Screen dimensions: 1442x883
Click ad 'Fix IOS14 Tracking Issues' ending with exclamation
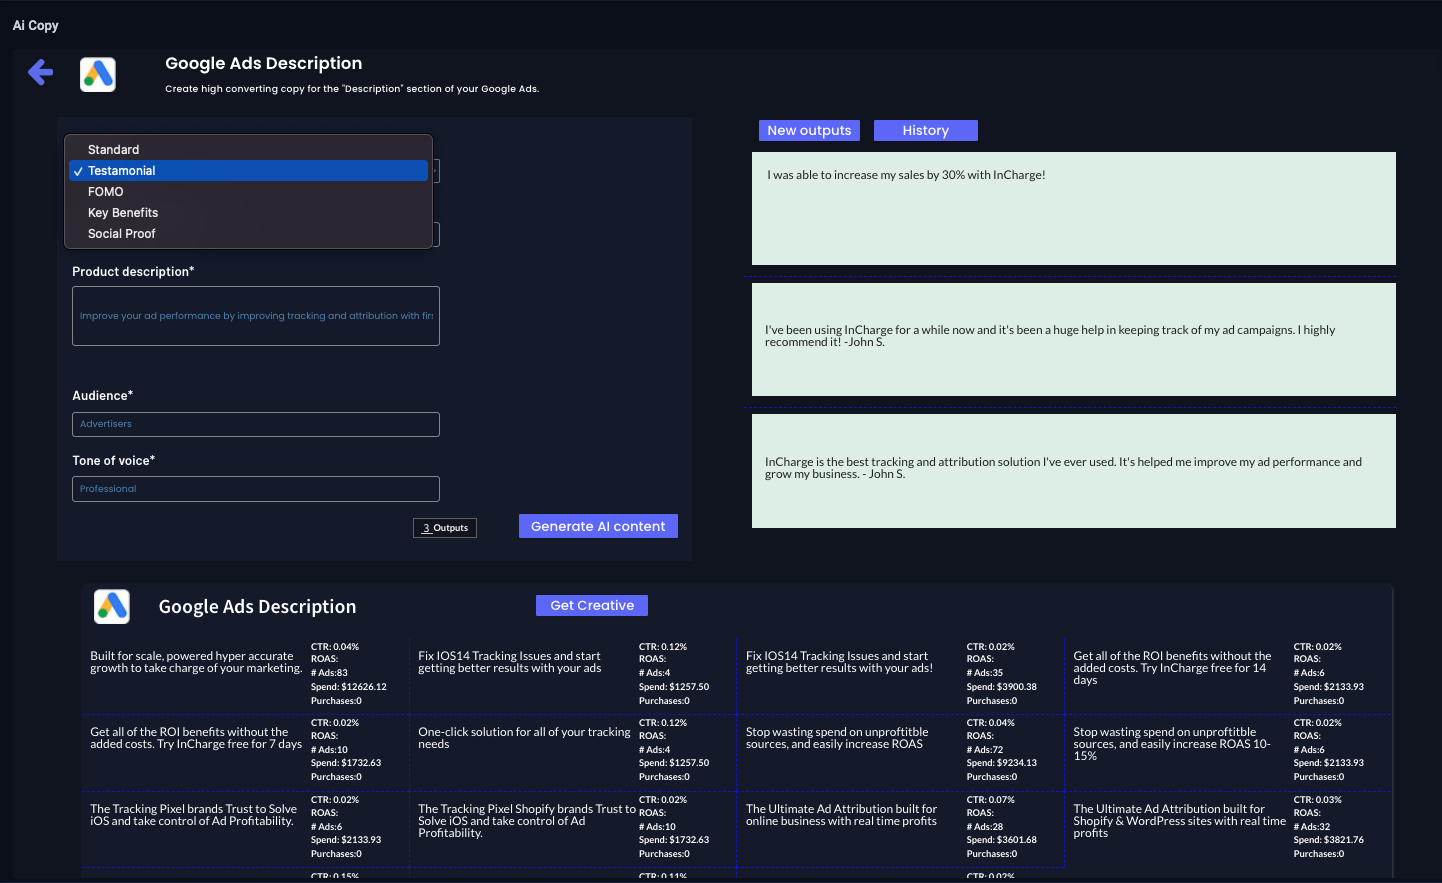coord(839,662)
